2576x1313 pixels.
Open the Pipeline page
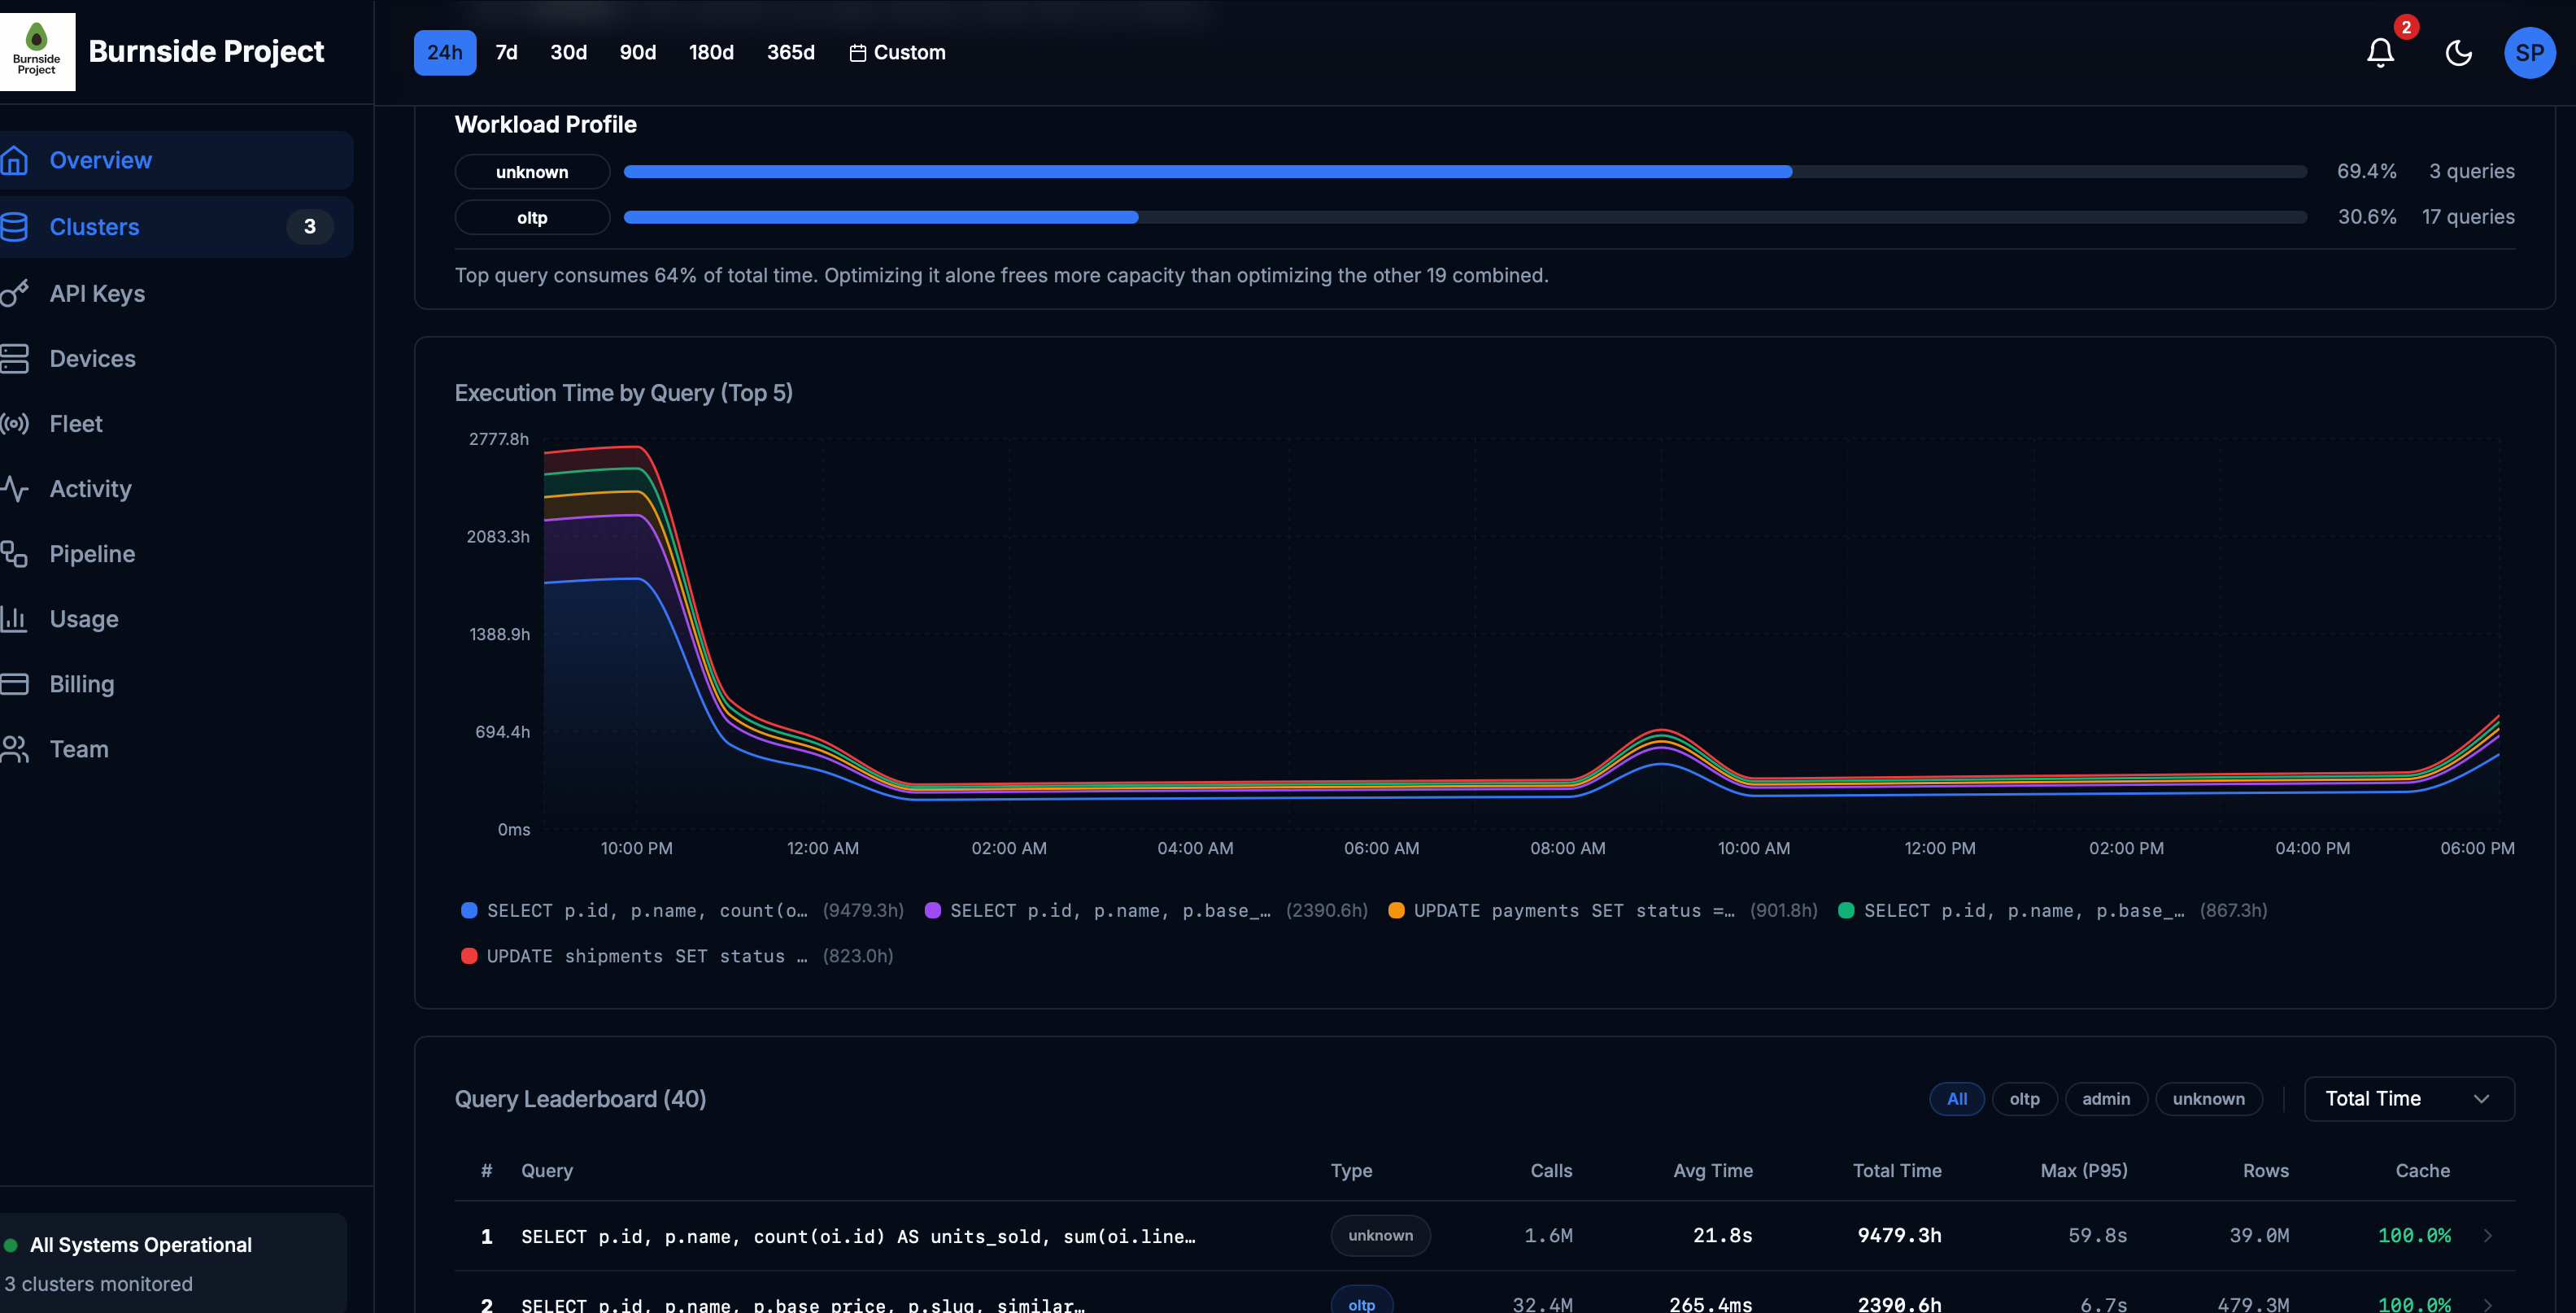(92, 553)
